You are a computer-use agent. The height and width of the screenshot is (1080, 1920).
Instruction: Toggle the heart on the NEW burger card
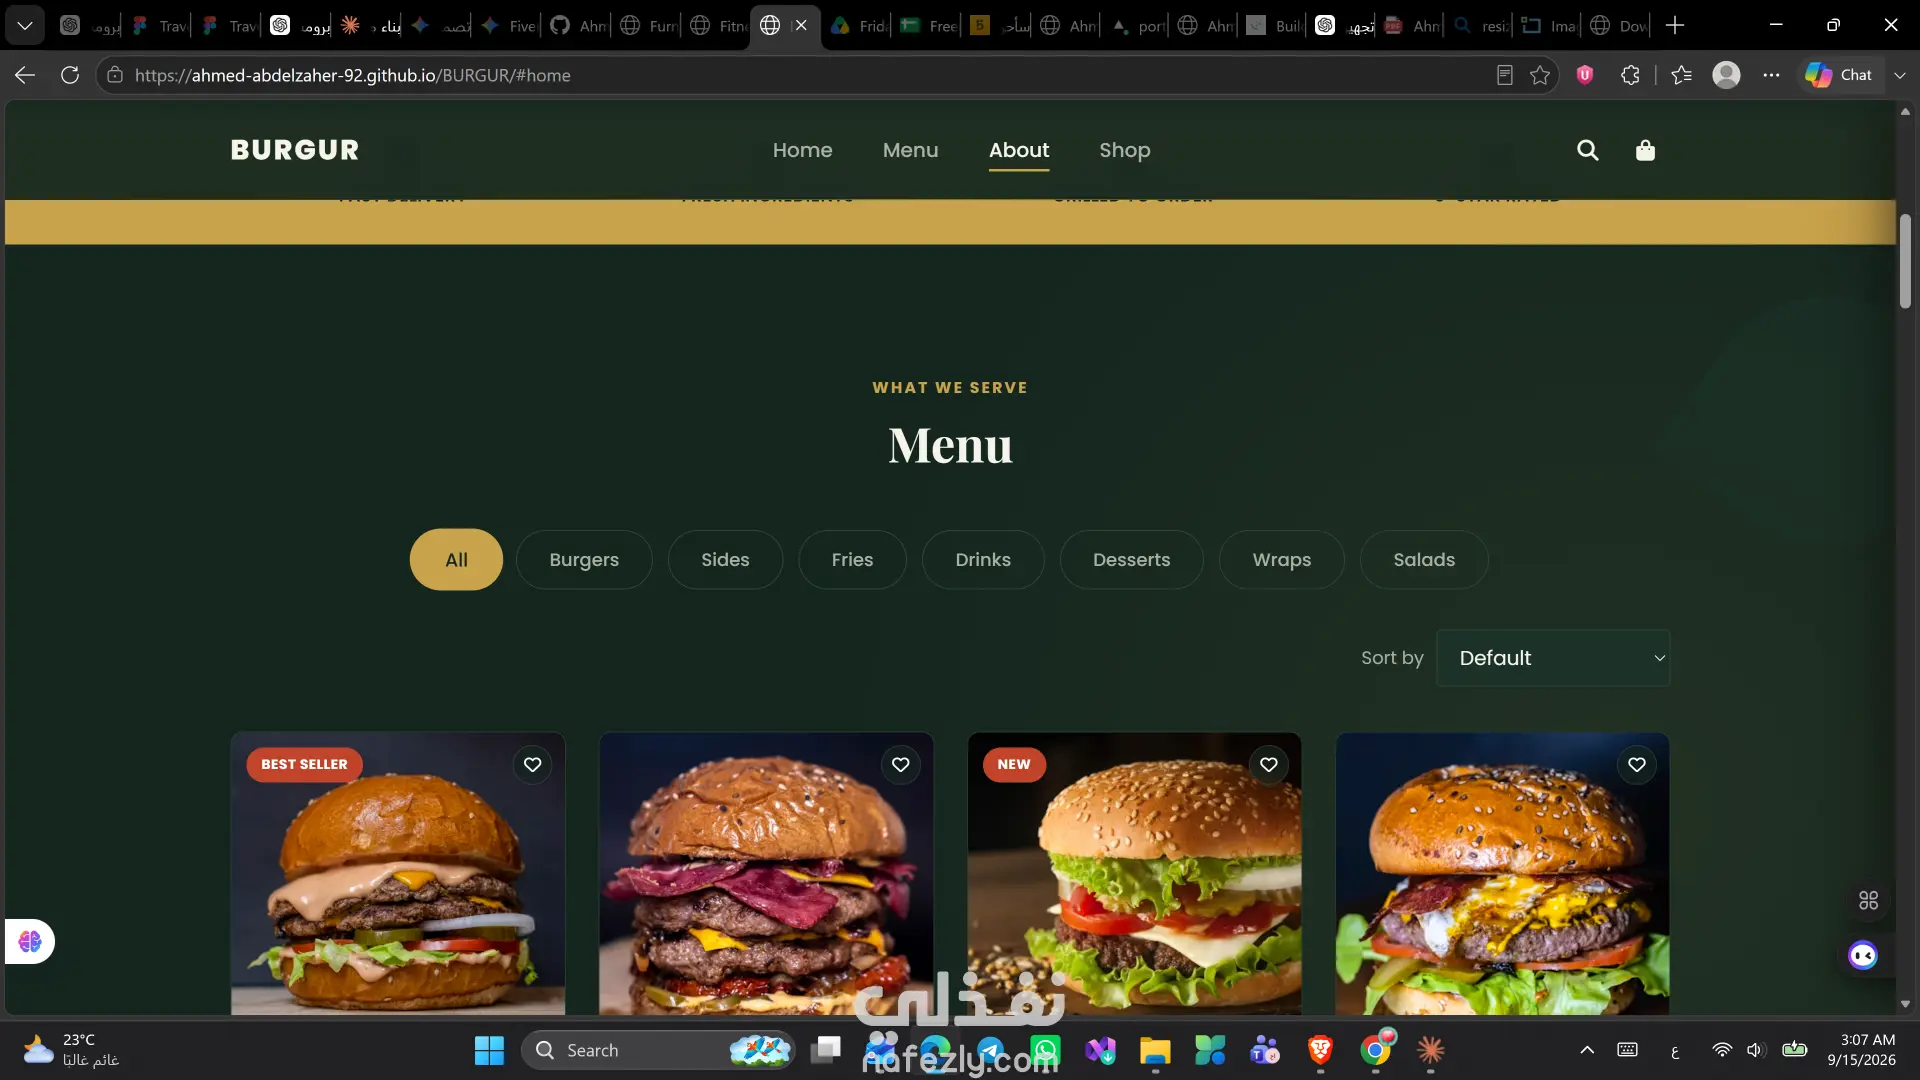1268,765
